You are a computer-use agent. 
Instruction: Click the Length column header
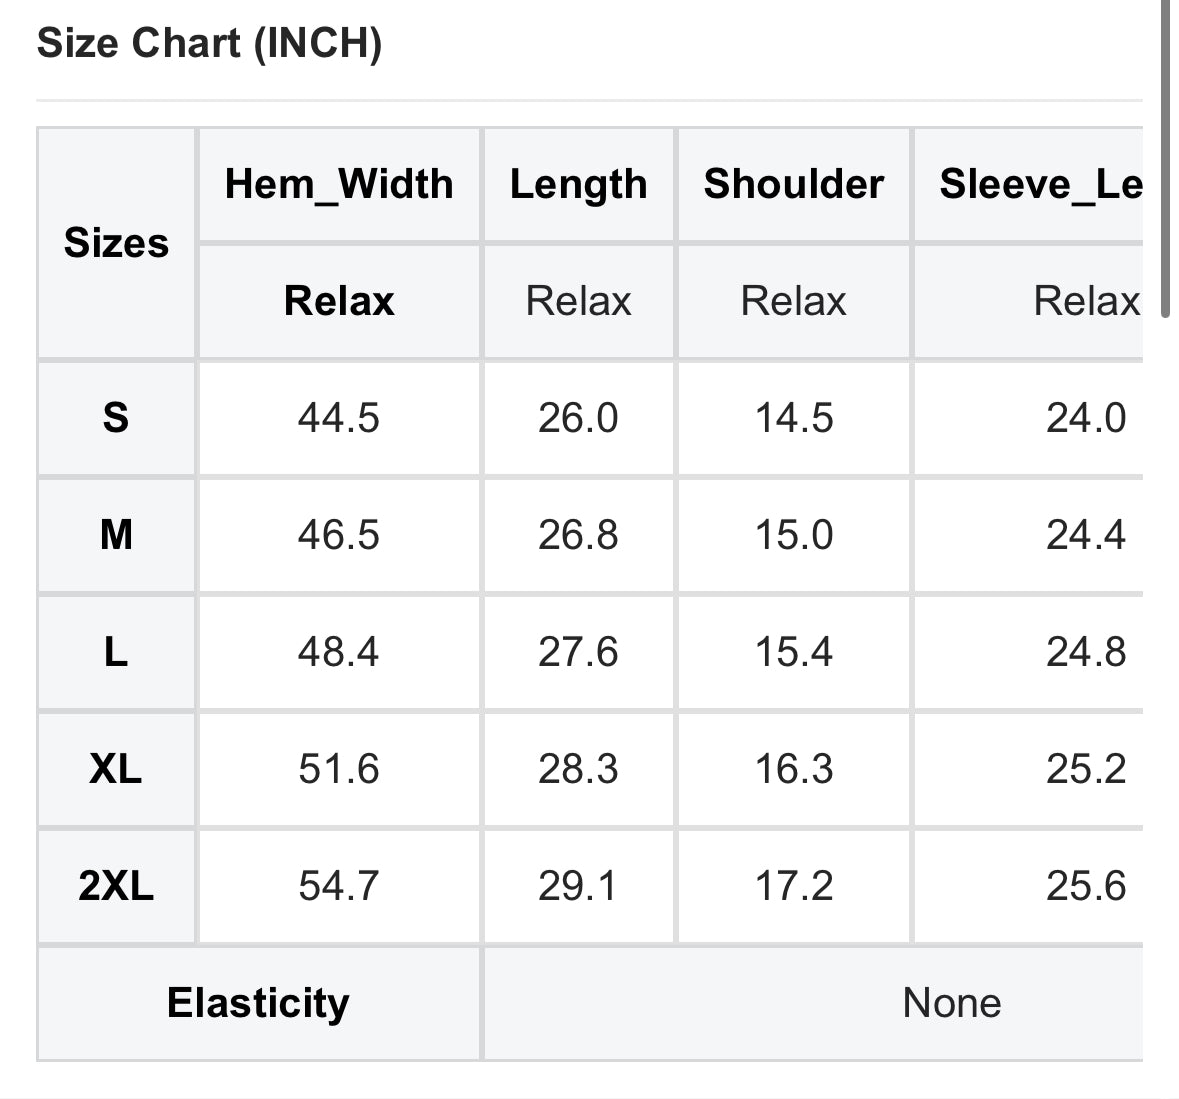click(578, 184)
